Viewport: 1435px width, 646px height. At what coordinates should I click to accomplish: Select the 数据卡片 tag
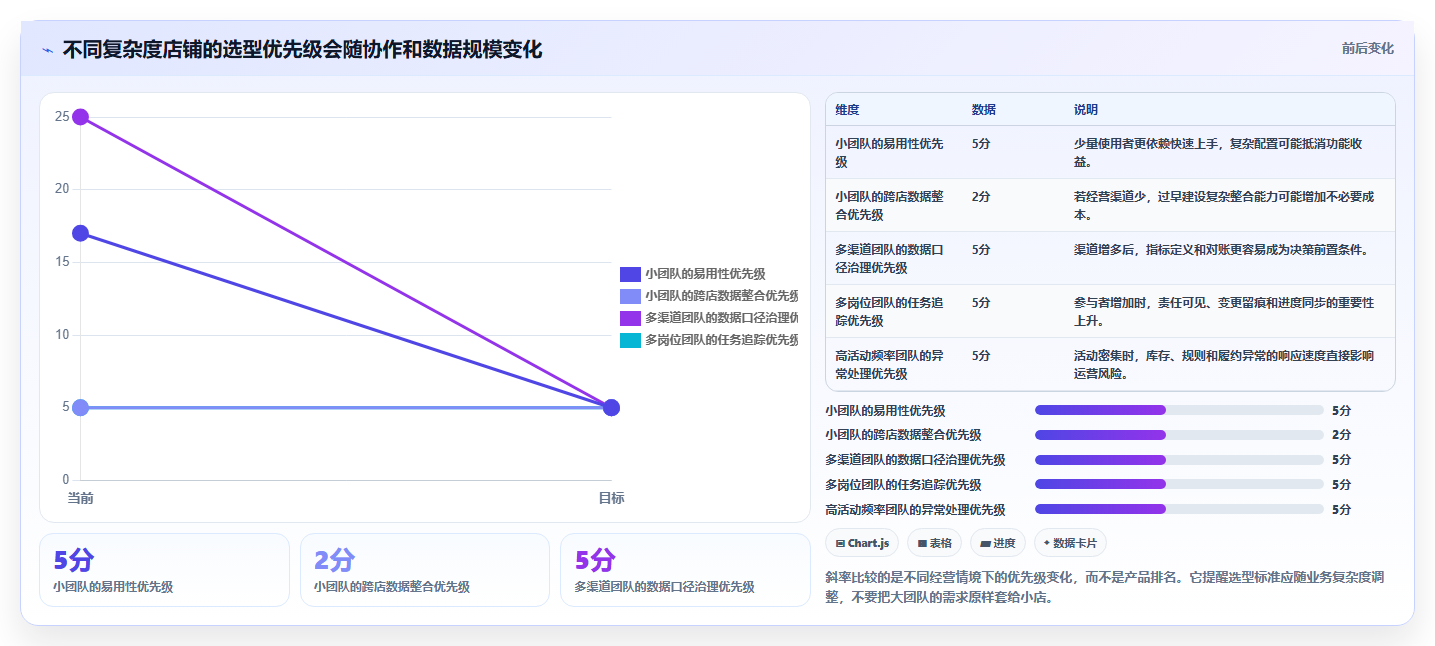(1070, 543)
